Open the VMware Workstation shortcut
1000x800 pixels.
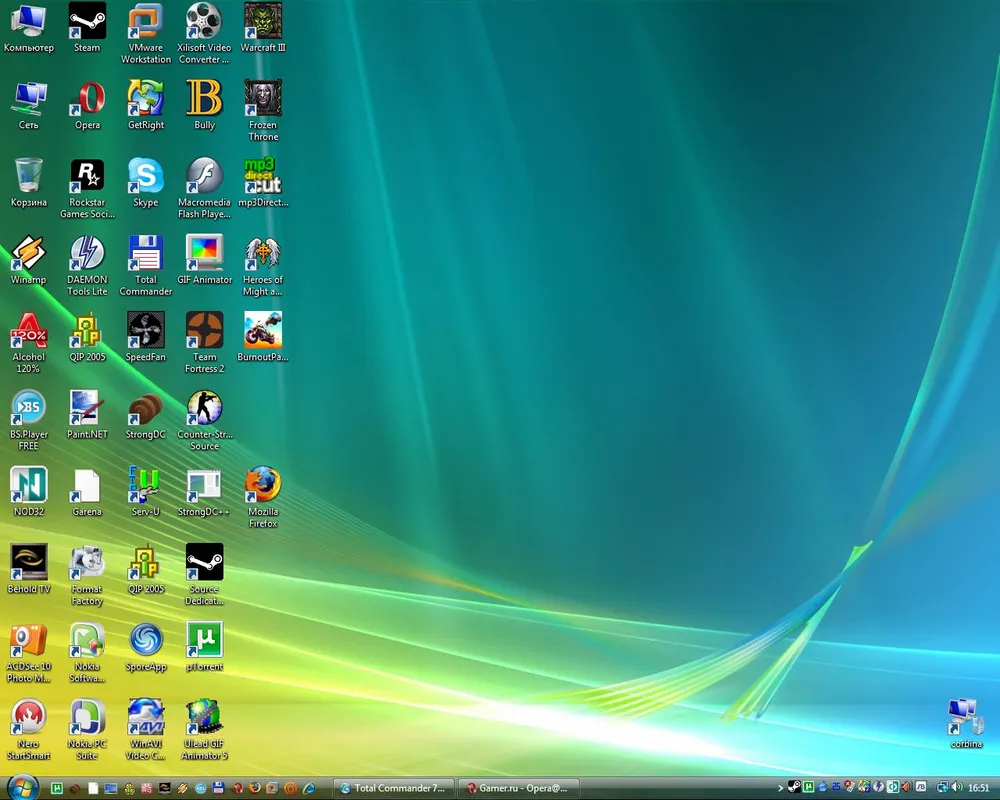tap(146, 21)
